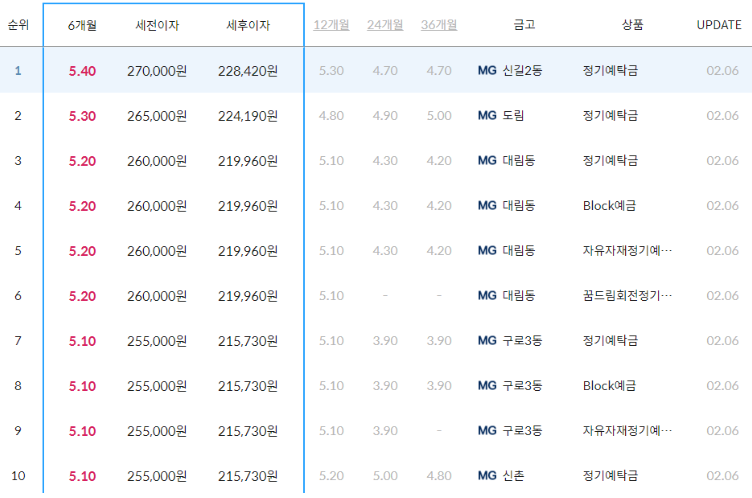This screenshot has width=752, height=498.
Task: Sort by the 24개월 column header
Action: click(x=385, y=24)
